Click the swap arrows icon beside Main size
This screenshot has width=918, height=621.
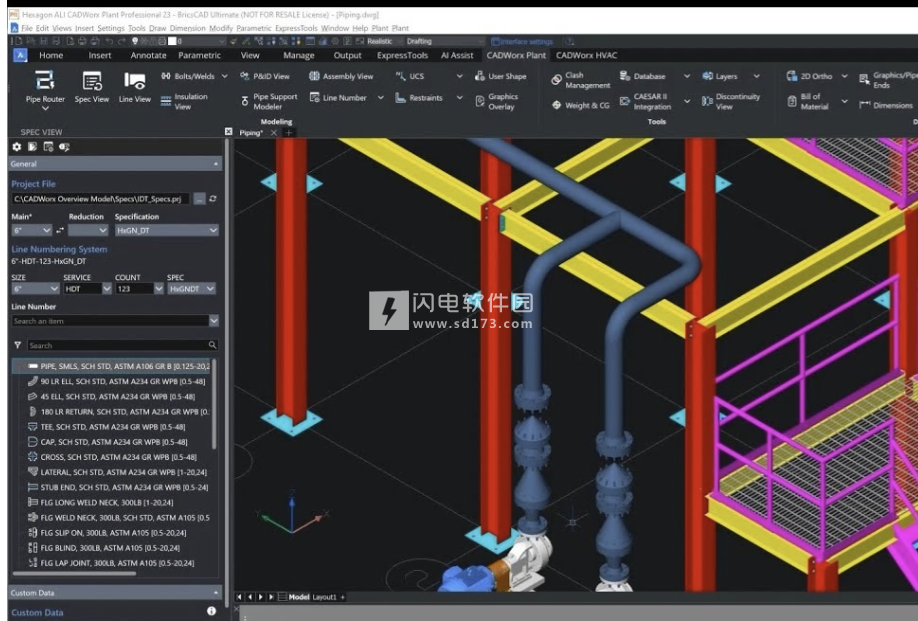coord(60,231)
